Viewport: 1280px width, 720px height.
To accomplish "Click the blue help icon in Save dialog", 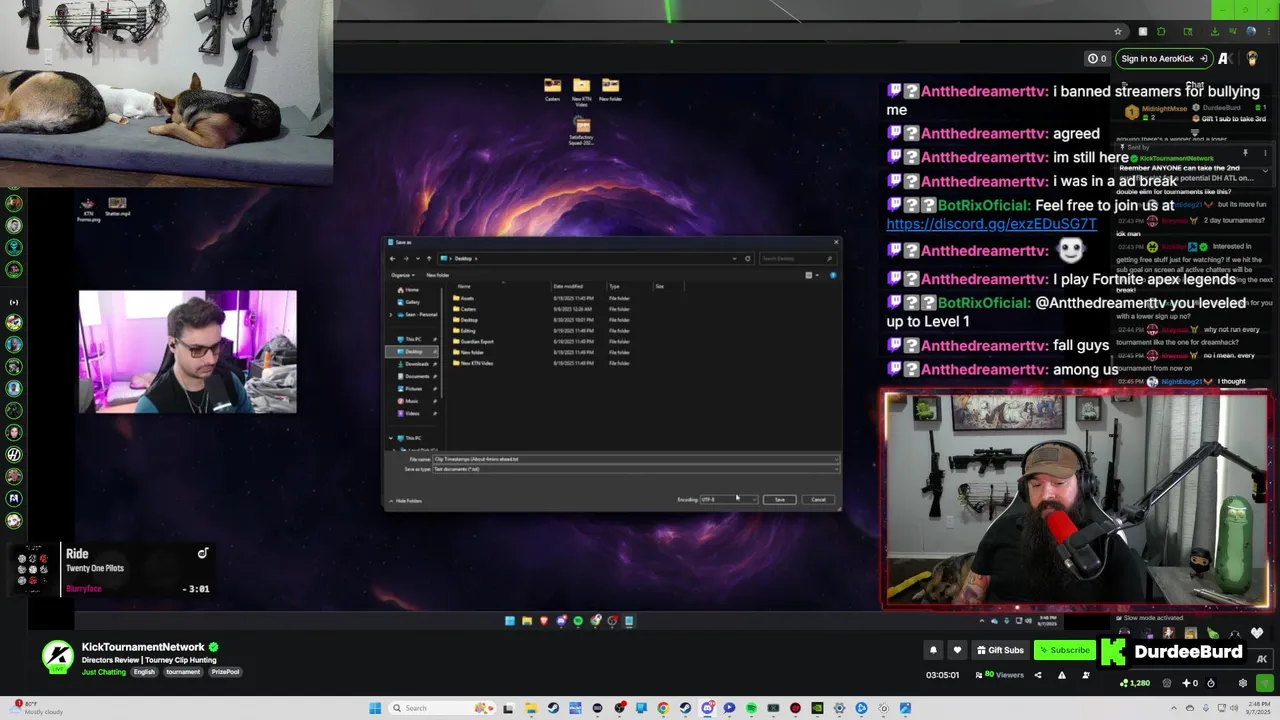I will click(833, 275).
